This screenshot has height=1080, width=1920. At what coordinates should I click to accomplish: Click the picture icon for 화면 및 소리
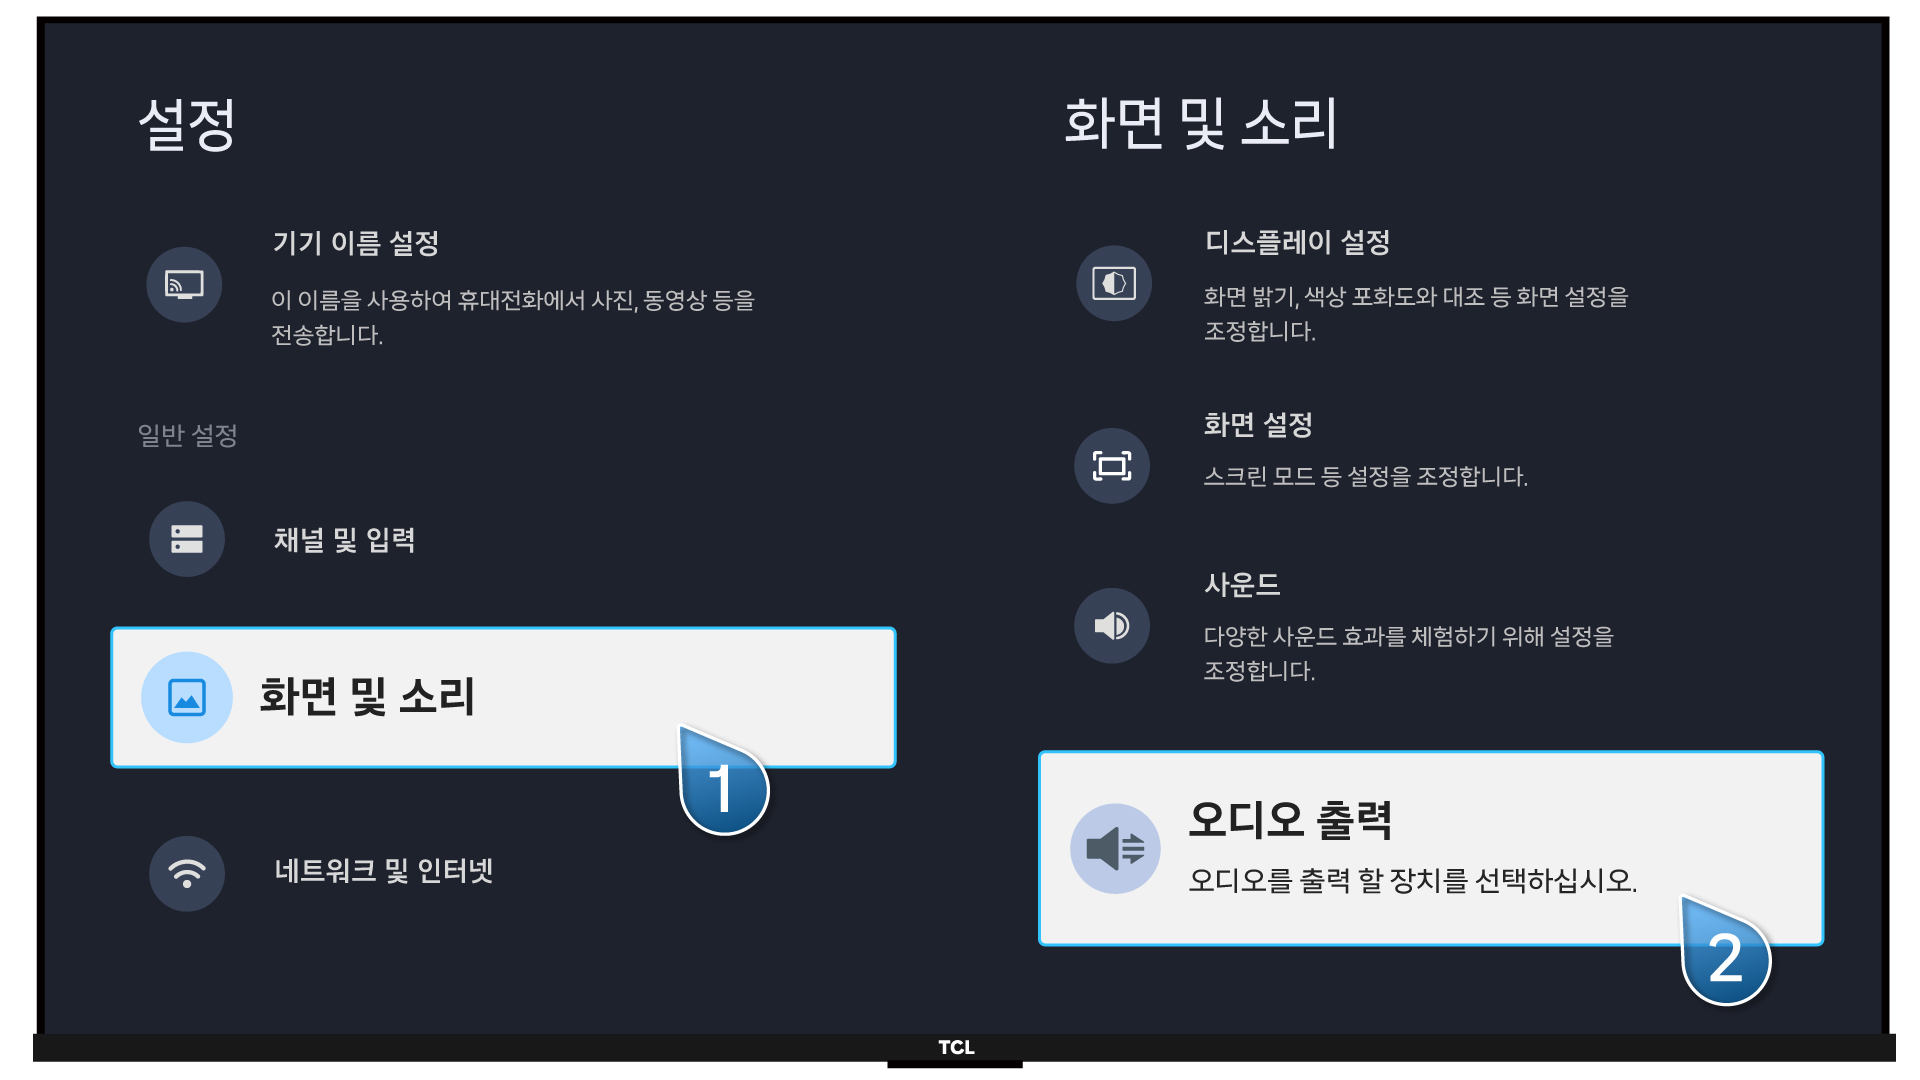pos(187,697)
